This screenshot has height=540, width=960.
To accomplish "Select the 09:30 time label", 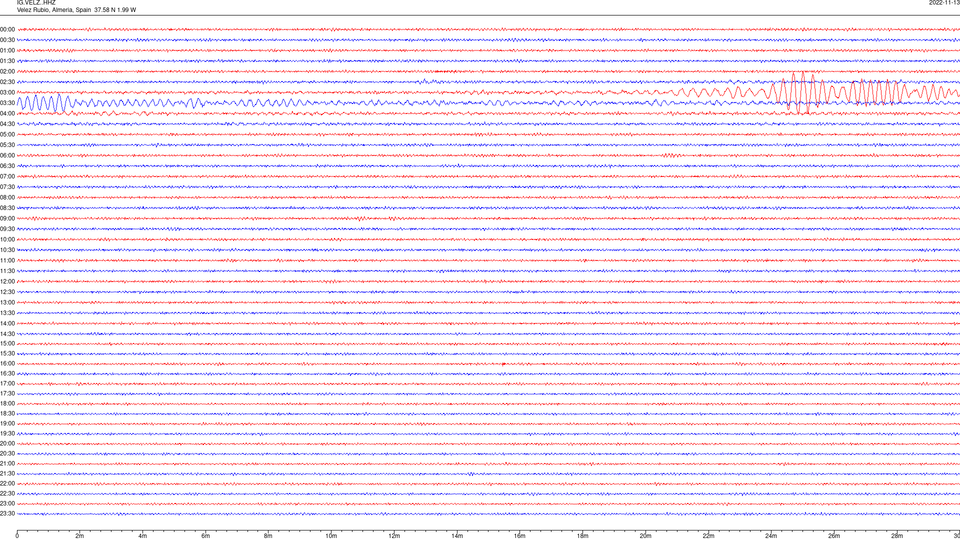I will point(7,229).
